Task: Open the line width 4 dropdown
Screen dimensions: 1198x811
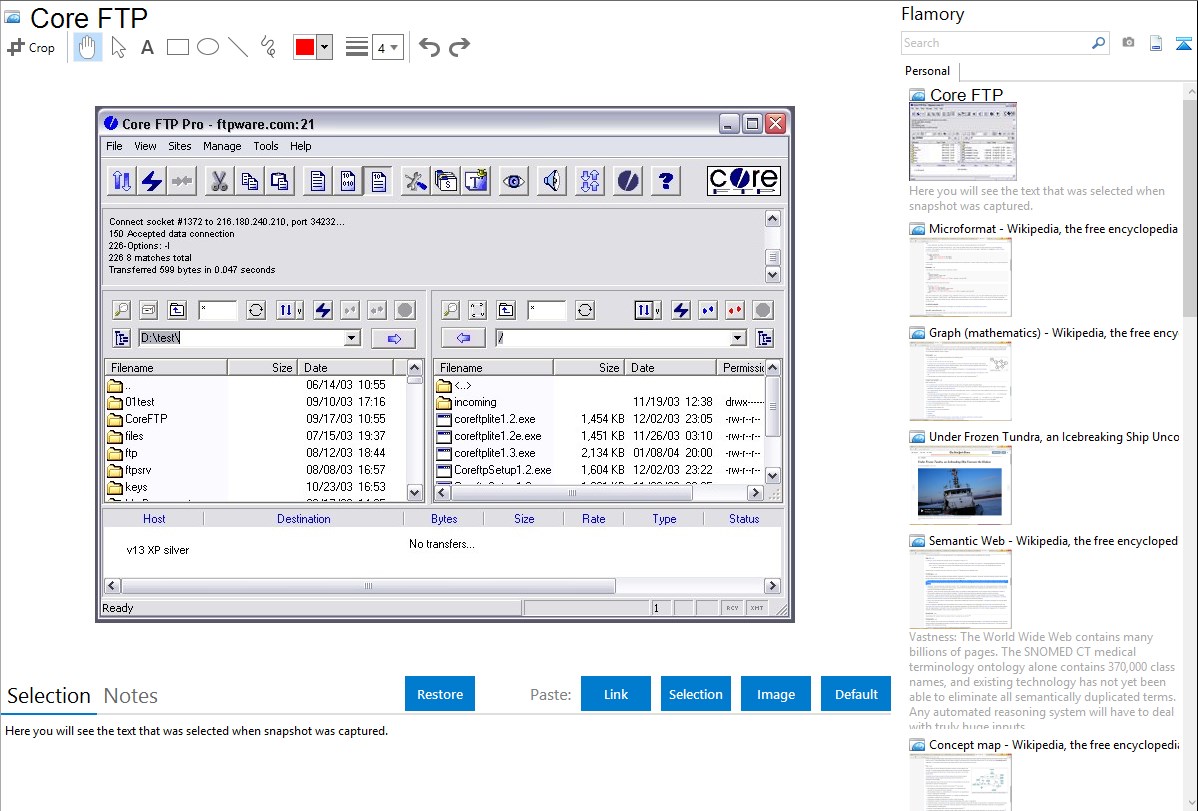Action: tap(387, 47)
